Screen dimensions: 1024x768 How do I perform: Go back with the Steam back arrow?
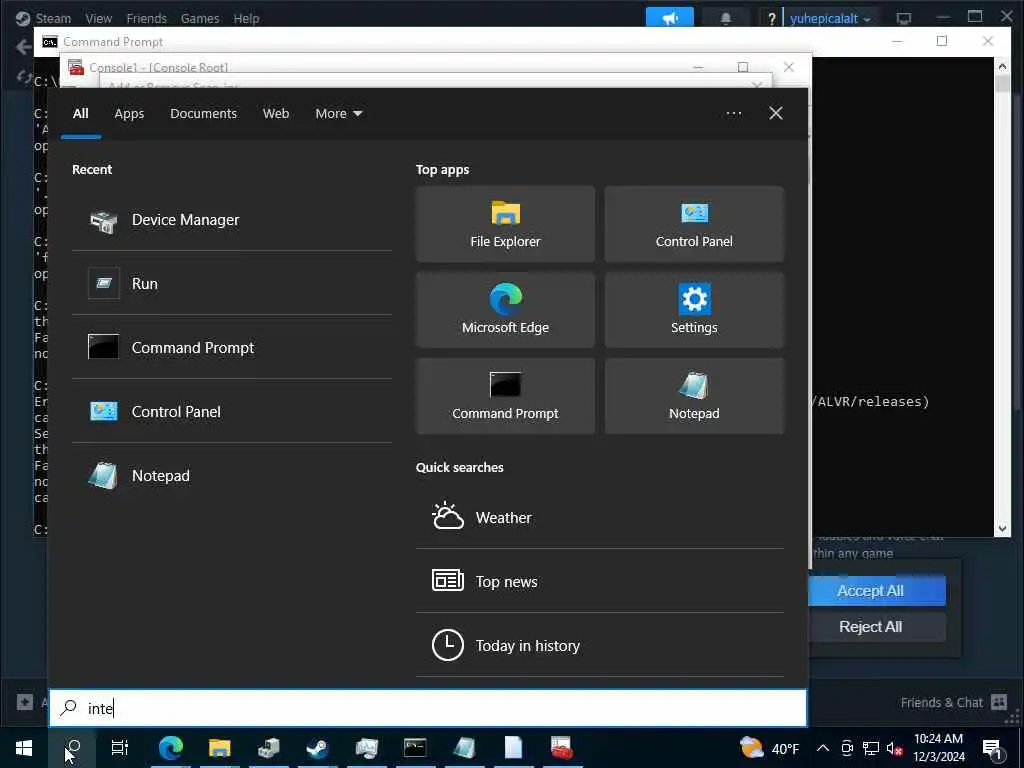click(x=24, y=47)
